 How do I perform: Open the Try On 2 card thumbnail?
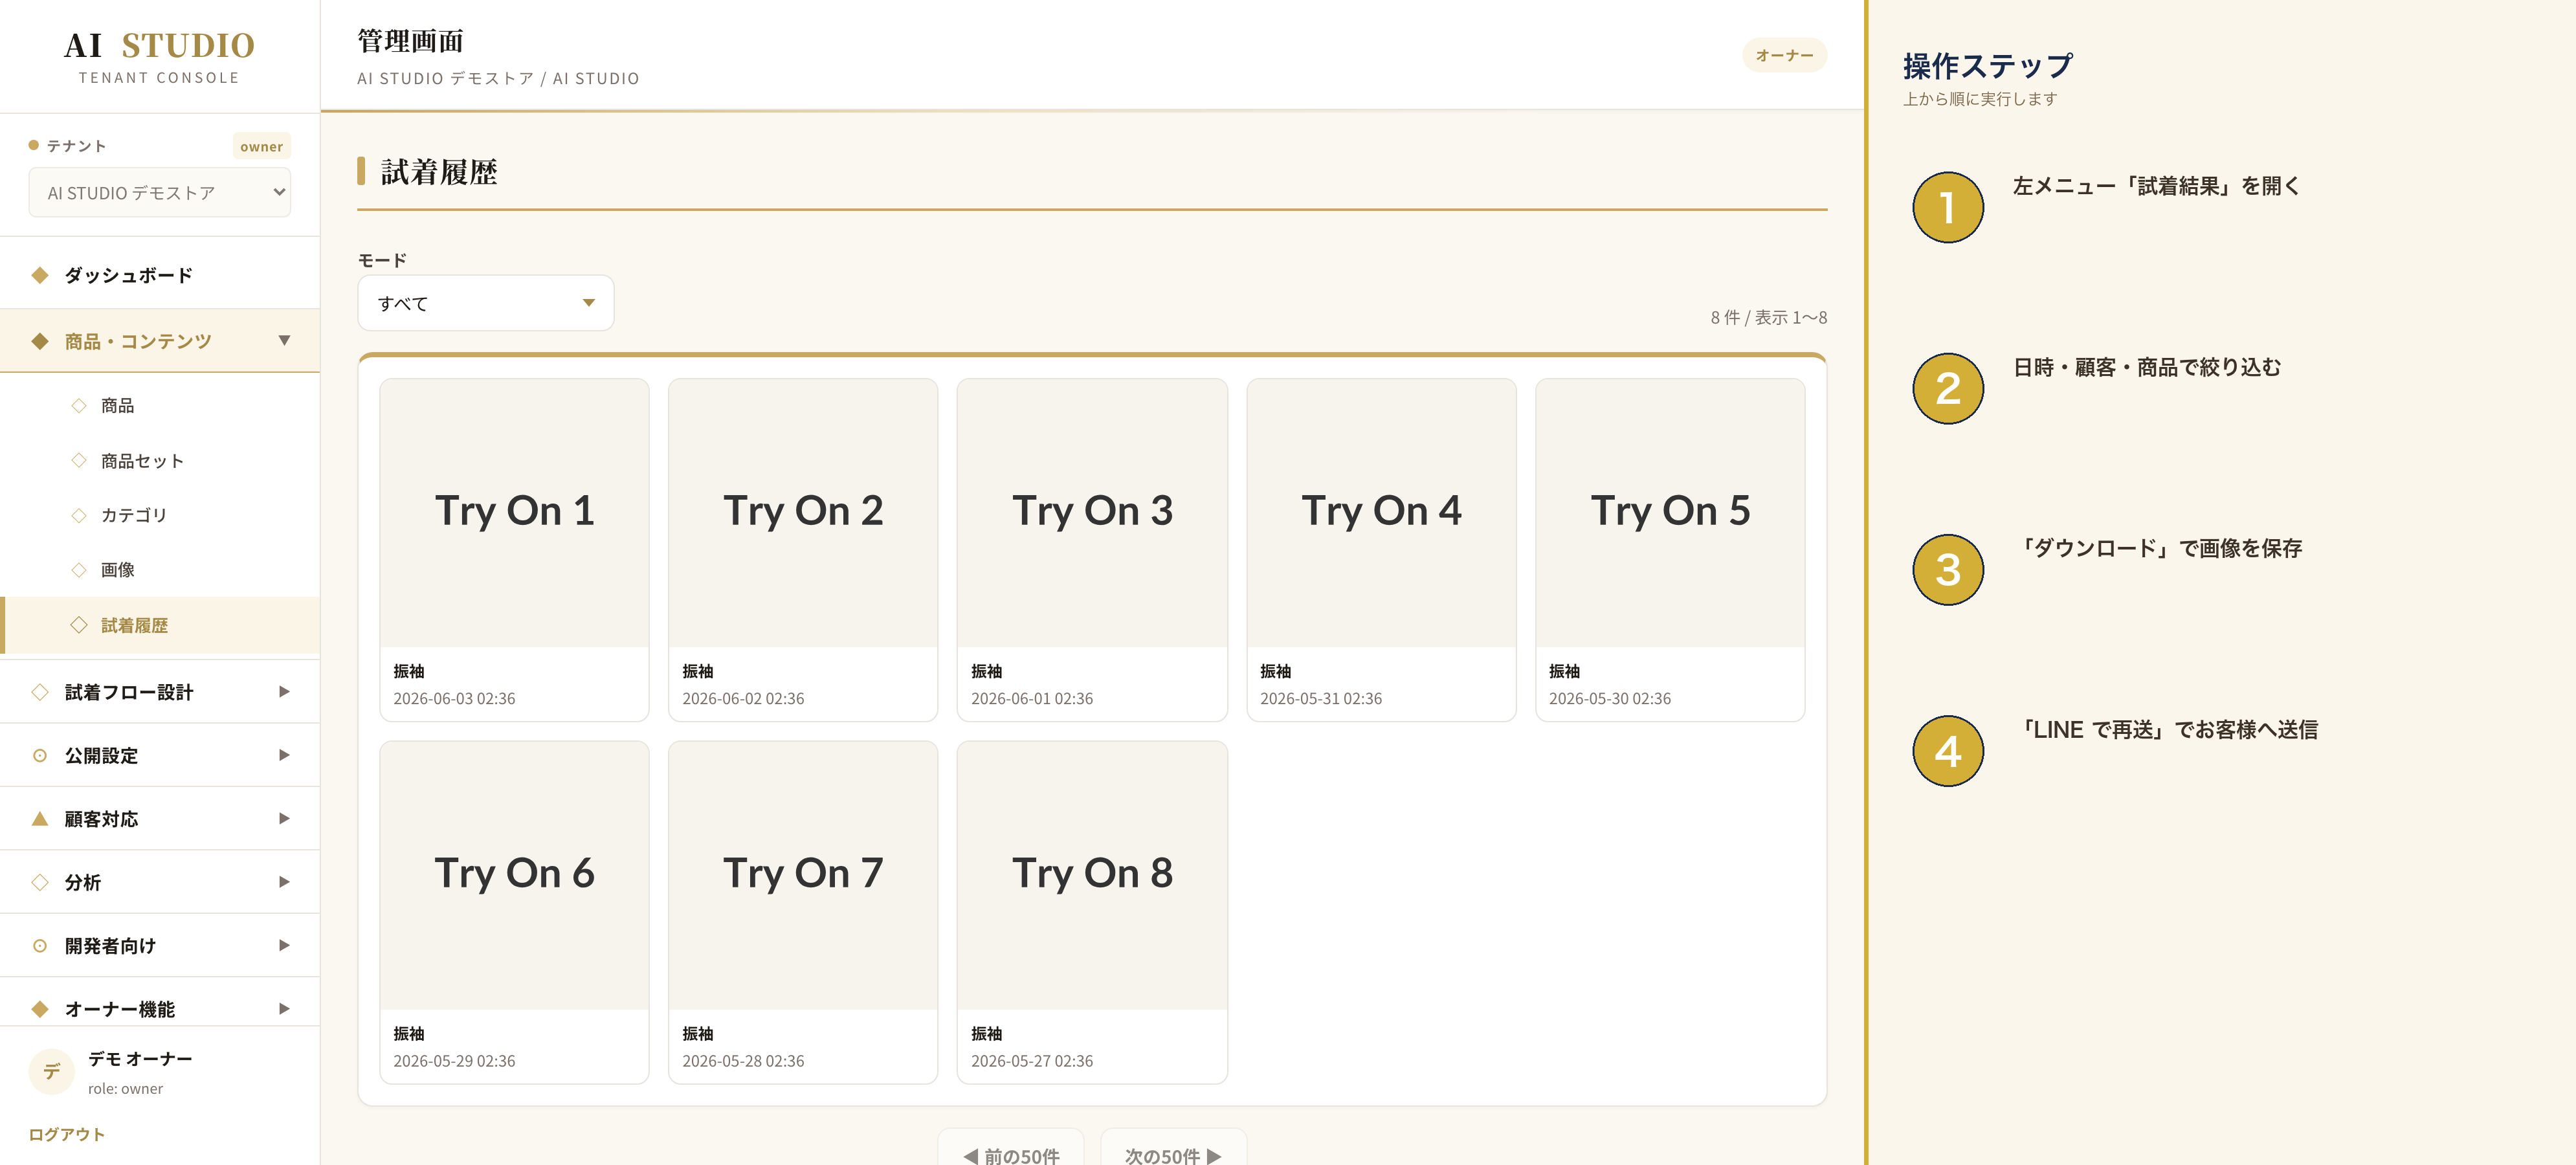(803, 512)
